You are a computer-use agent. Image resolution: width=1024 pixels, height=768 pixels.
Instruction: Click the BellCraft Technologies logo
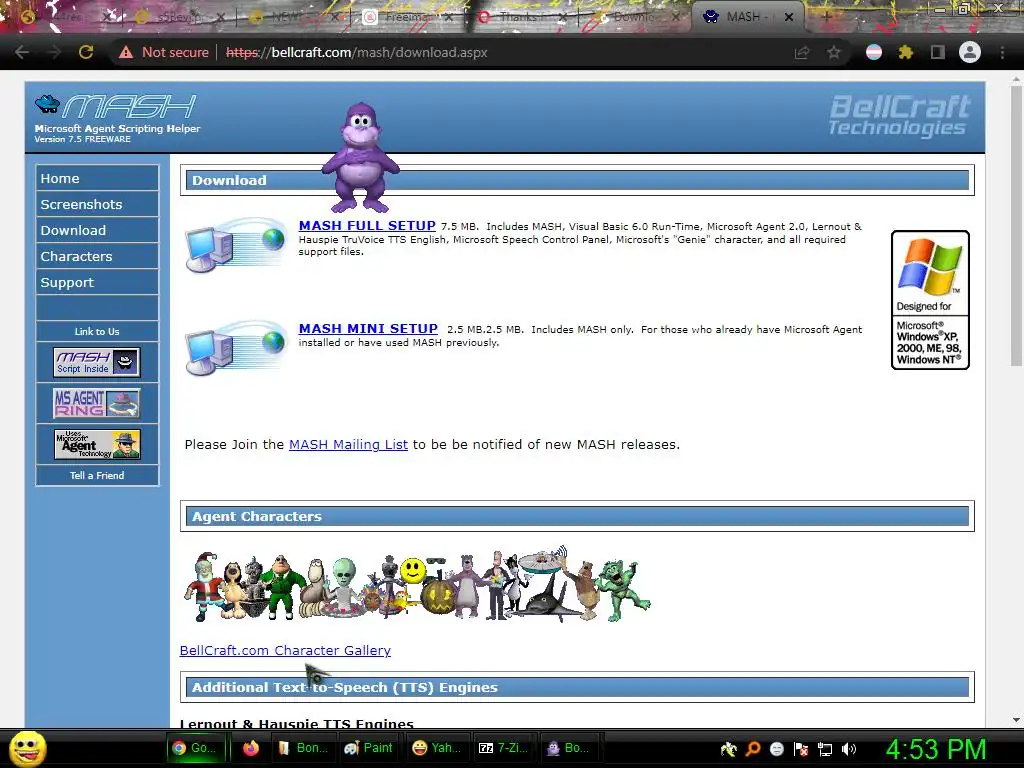[899, 115]
